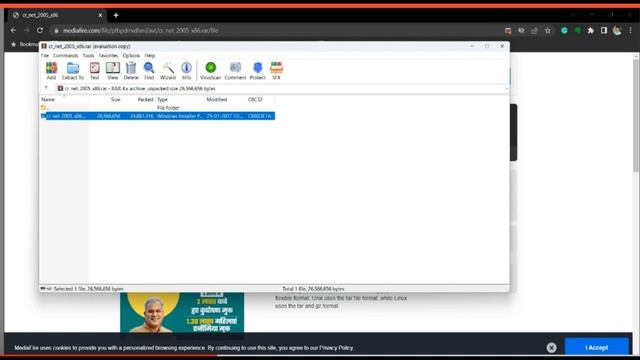Open the Find magnifier tool
The width and height of the screenshot is (640, 360).
[149, 71]
